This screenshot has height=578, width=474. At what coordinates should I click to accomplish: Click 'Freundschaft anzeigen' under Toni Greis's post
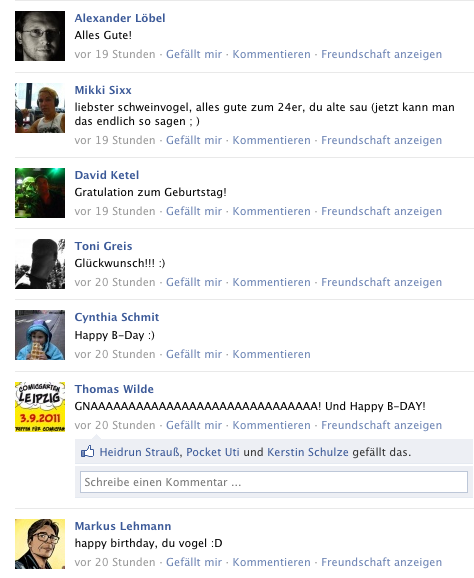(x=381, y=282)
